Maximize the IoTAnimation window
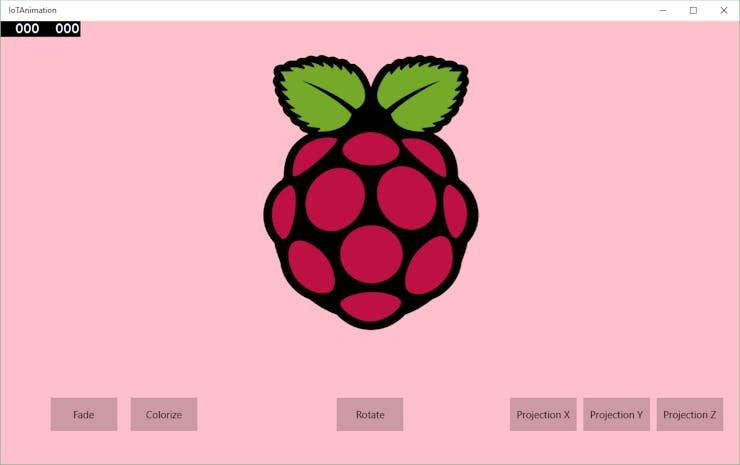The height and width of the screenshot is (465, 740). click(x=693, y=10)
